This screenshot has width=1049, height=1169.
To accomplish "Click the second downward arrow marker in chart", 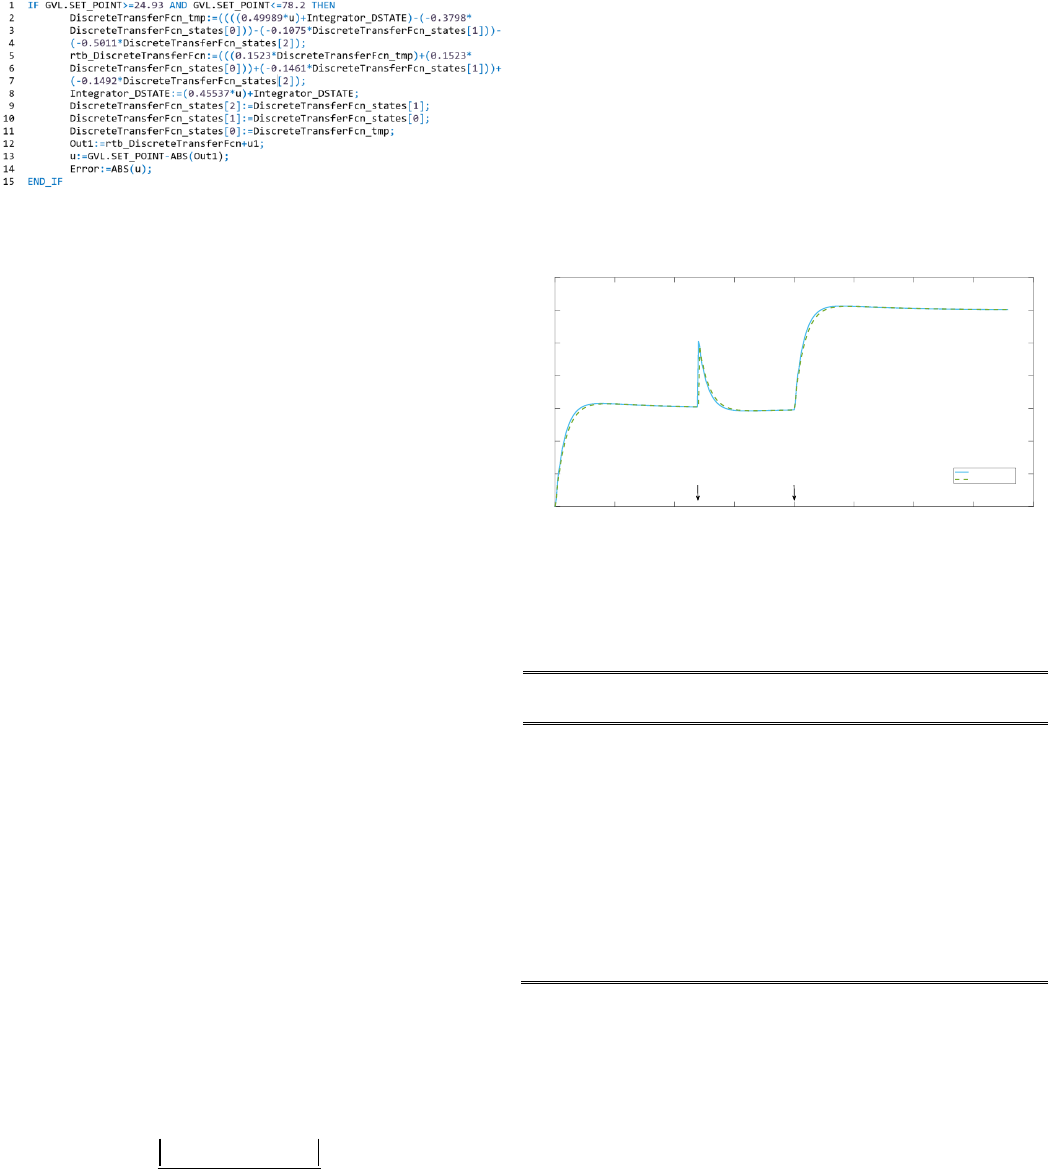I will pyautogui.click(x=794, y=492).
